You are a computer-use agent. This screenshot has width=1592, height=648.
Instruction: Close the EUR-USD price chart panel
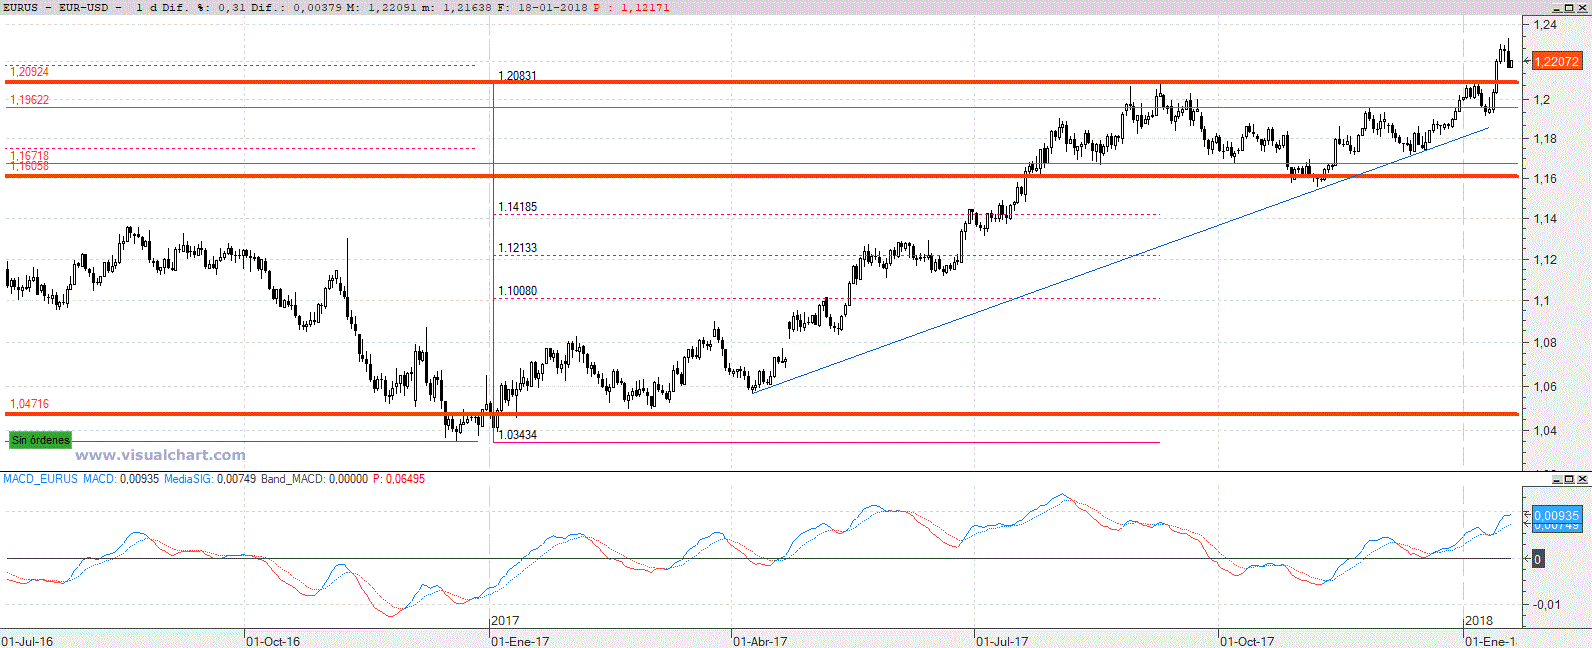pos(1582,7)
